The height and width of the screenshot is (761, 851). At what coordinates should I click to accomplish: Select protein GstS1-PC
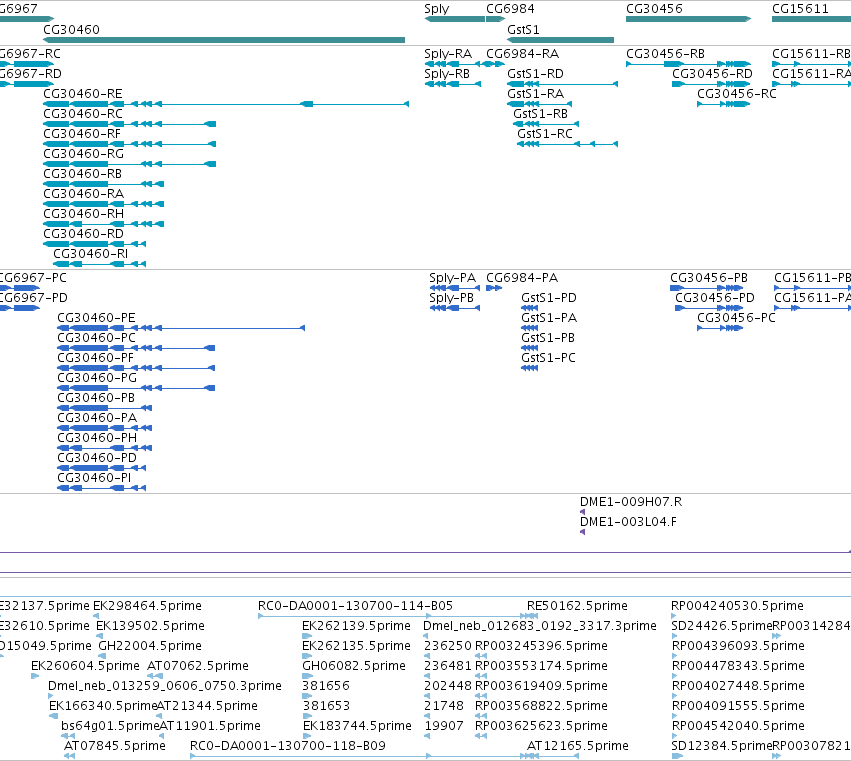pos(530,368)
